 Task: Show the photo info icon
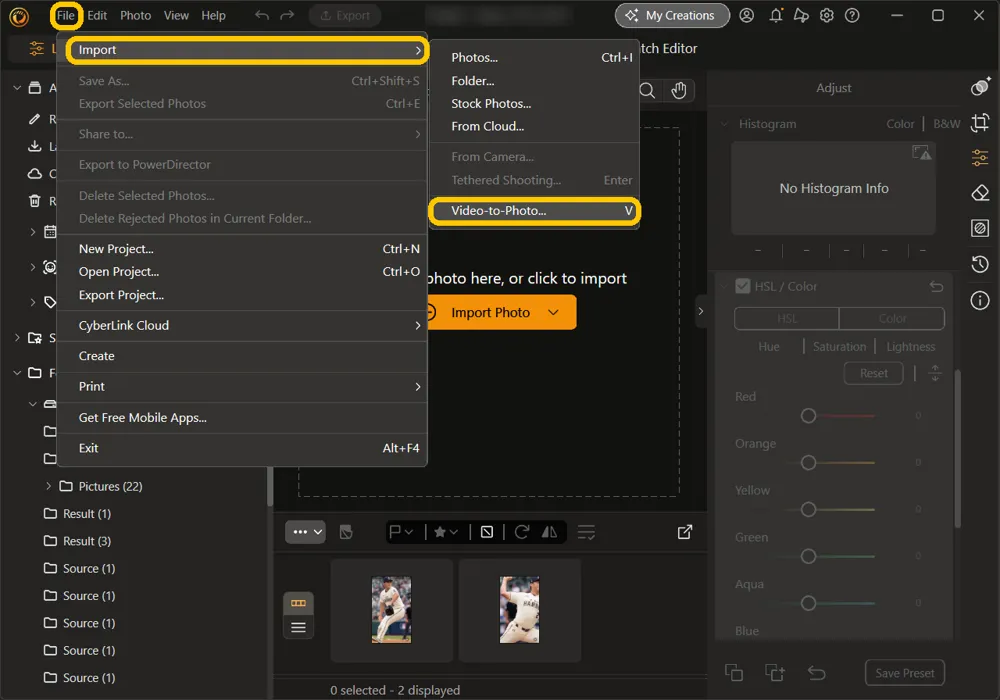(980, 300)
